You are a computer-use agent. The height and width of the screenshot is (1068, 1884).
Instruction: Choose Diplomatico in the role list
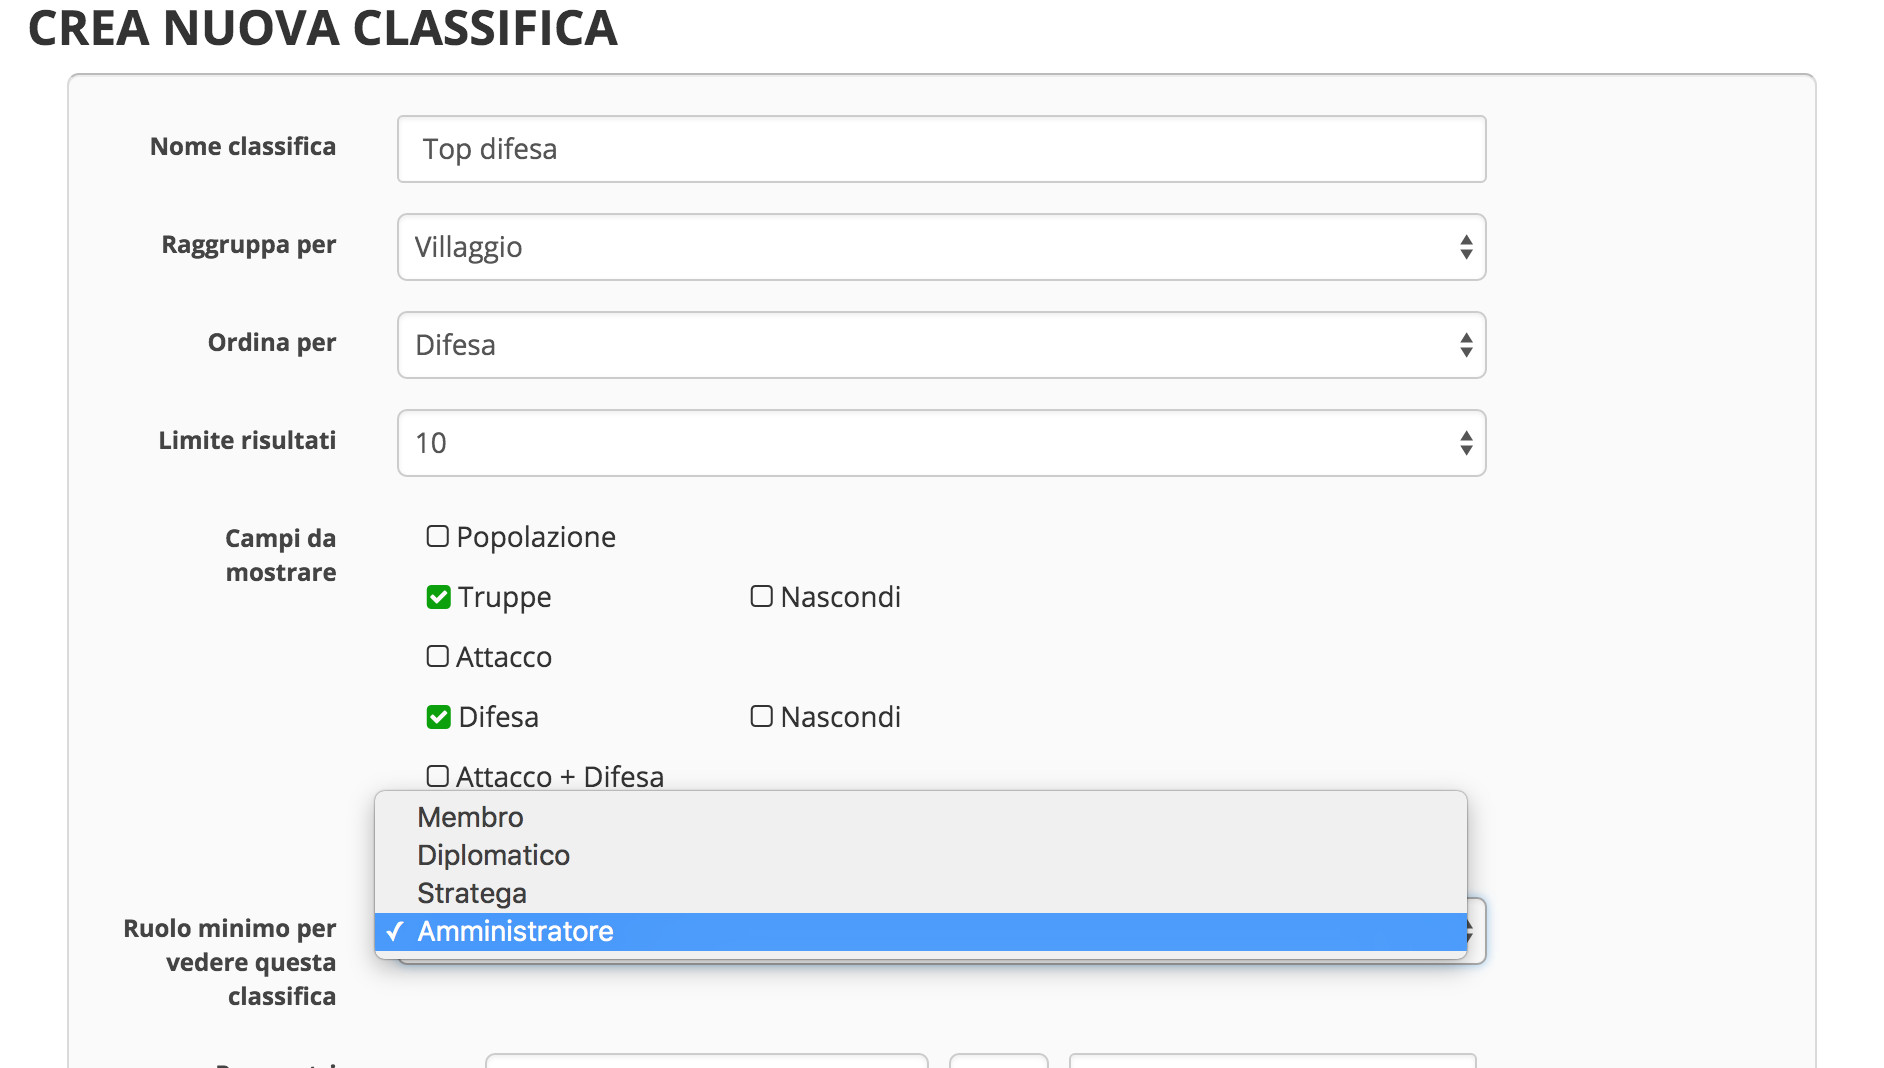[x=921, y=855]
